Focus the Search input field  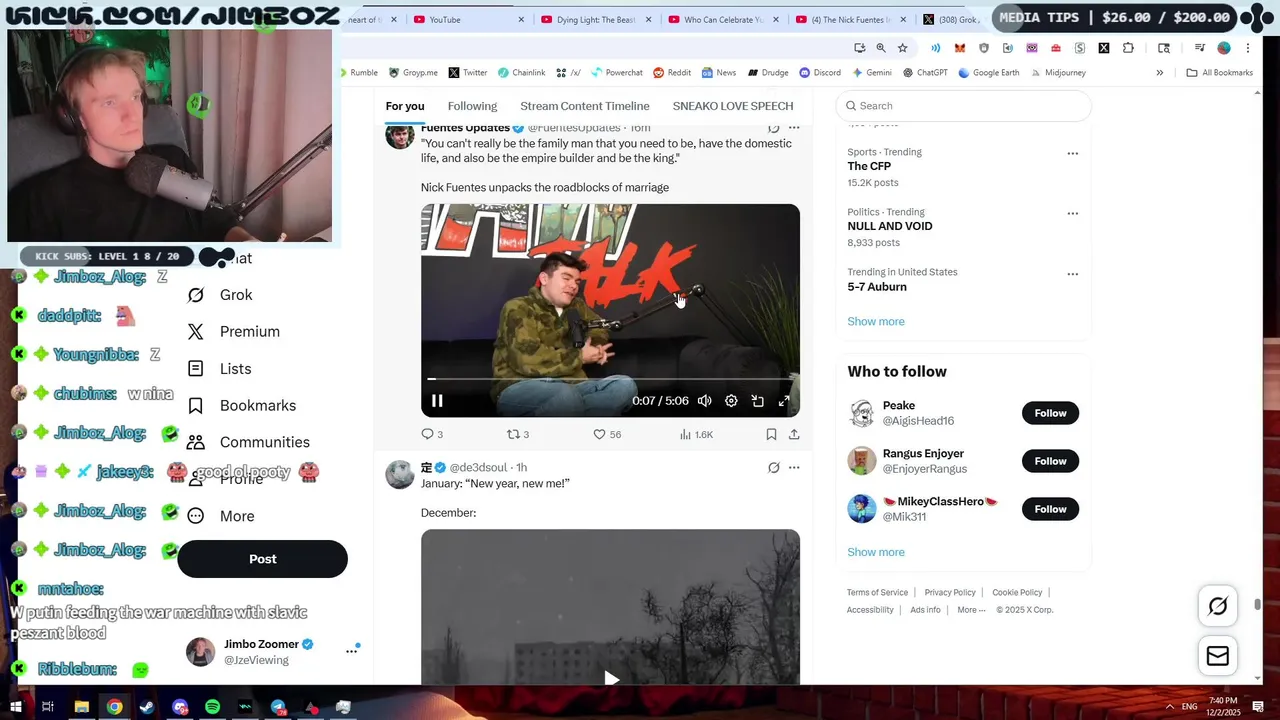pyautogui.click(x=964, y=106)
